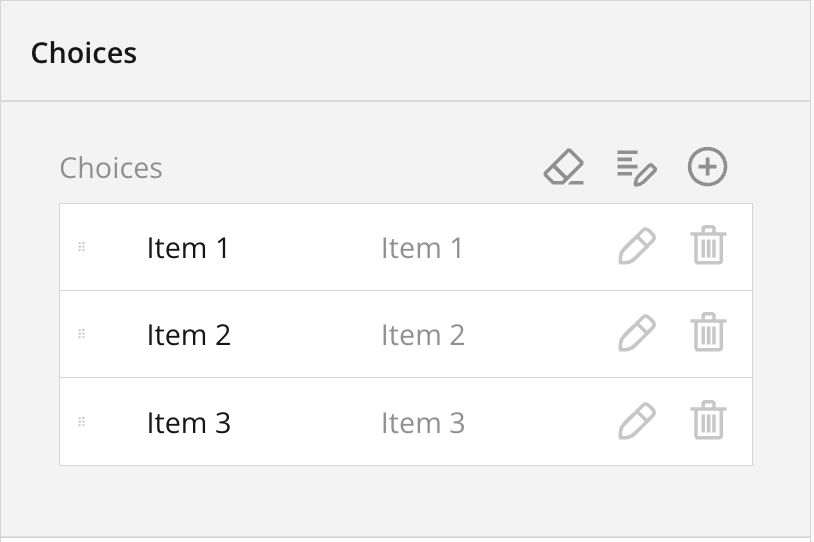Select the gray Item 3 text label
Viewport: 814px width, 542px height.
[x=423, y=422]
